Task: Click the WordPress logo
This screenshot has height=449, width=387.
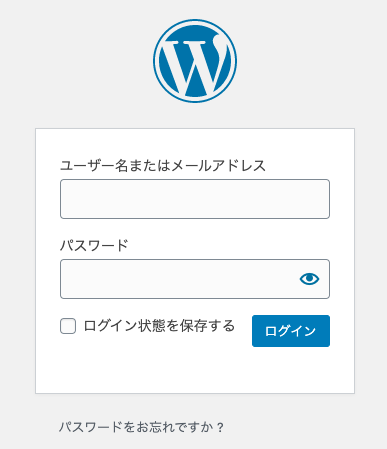Action: (195, 61)
